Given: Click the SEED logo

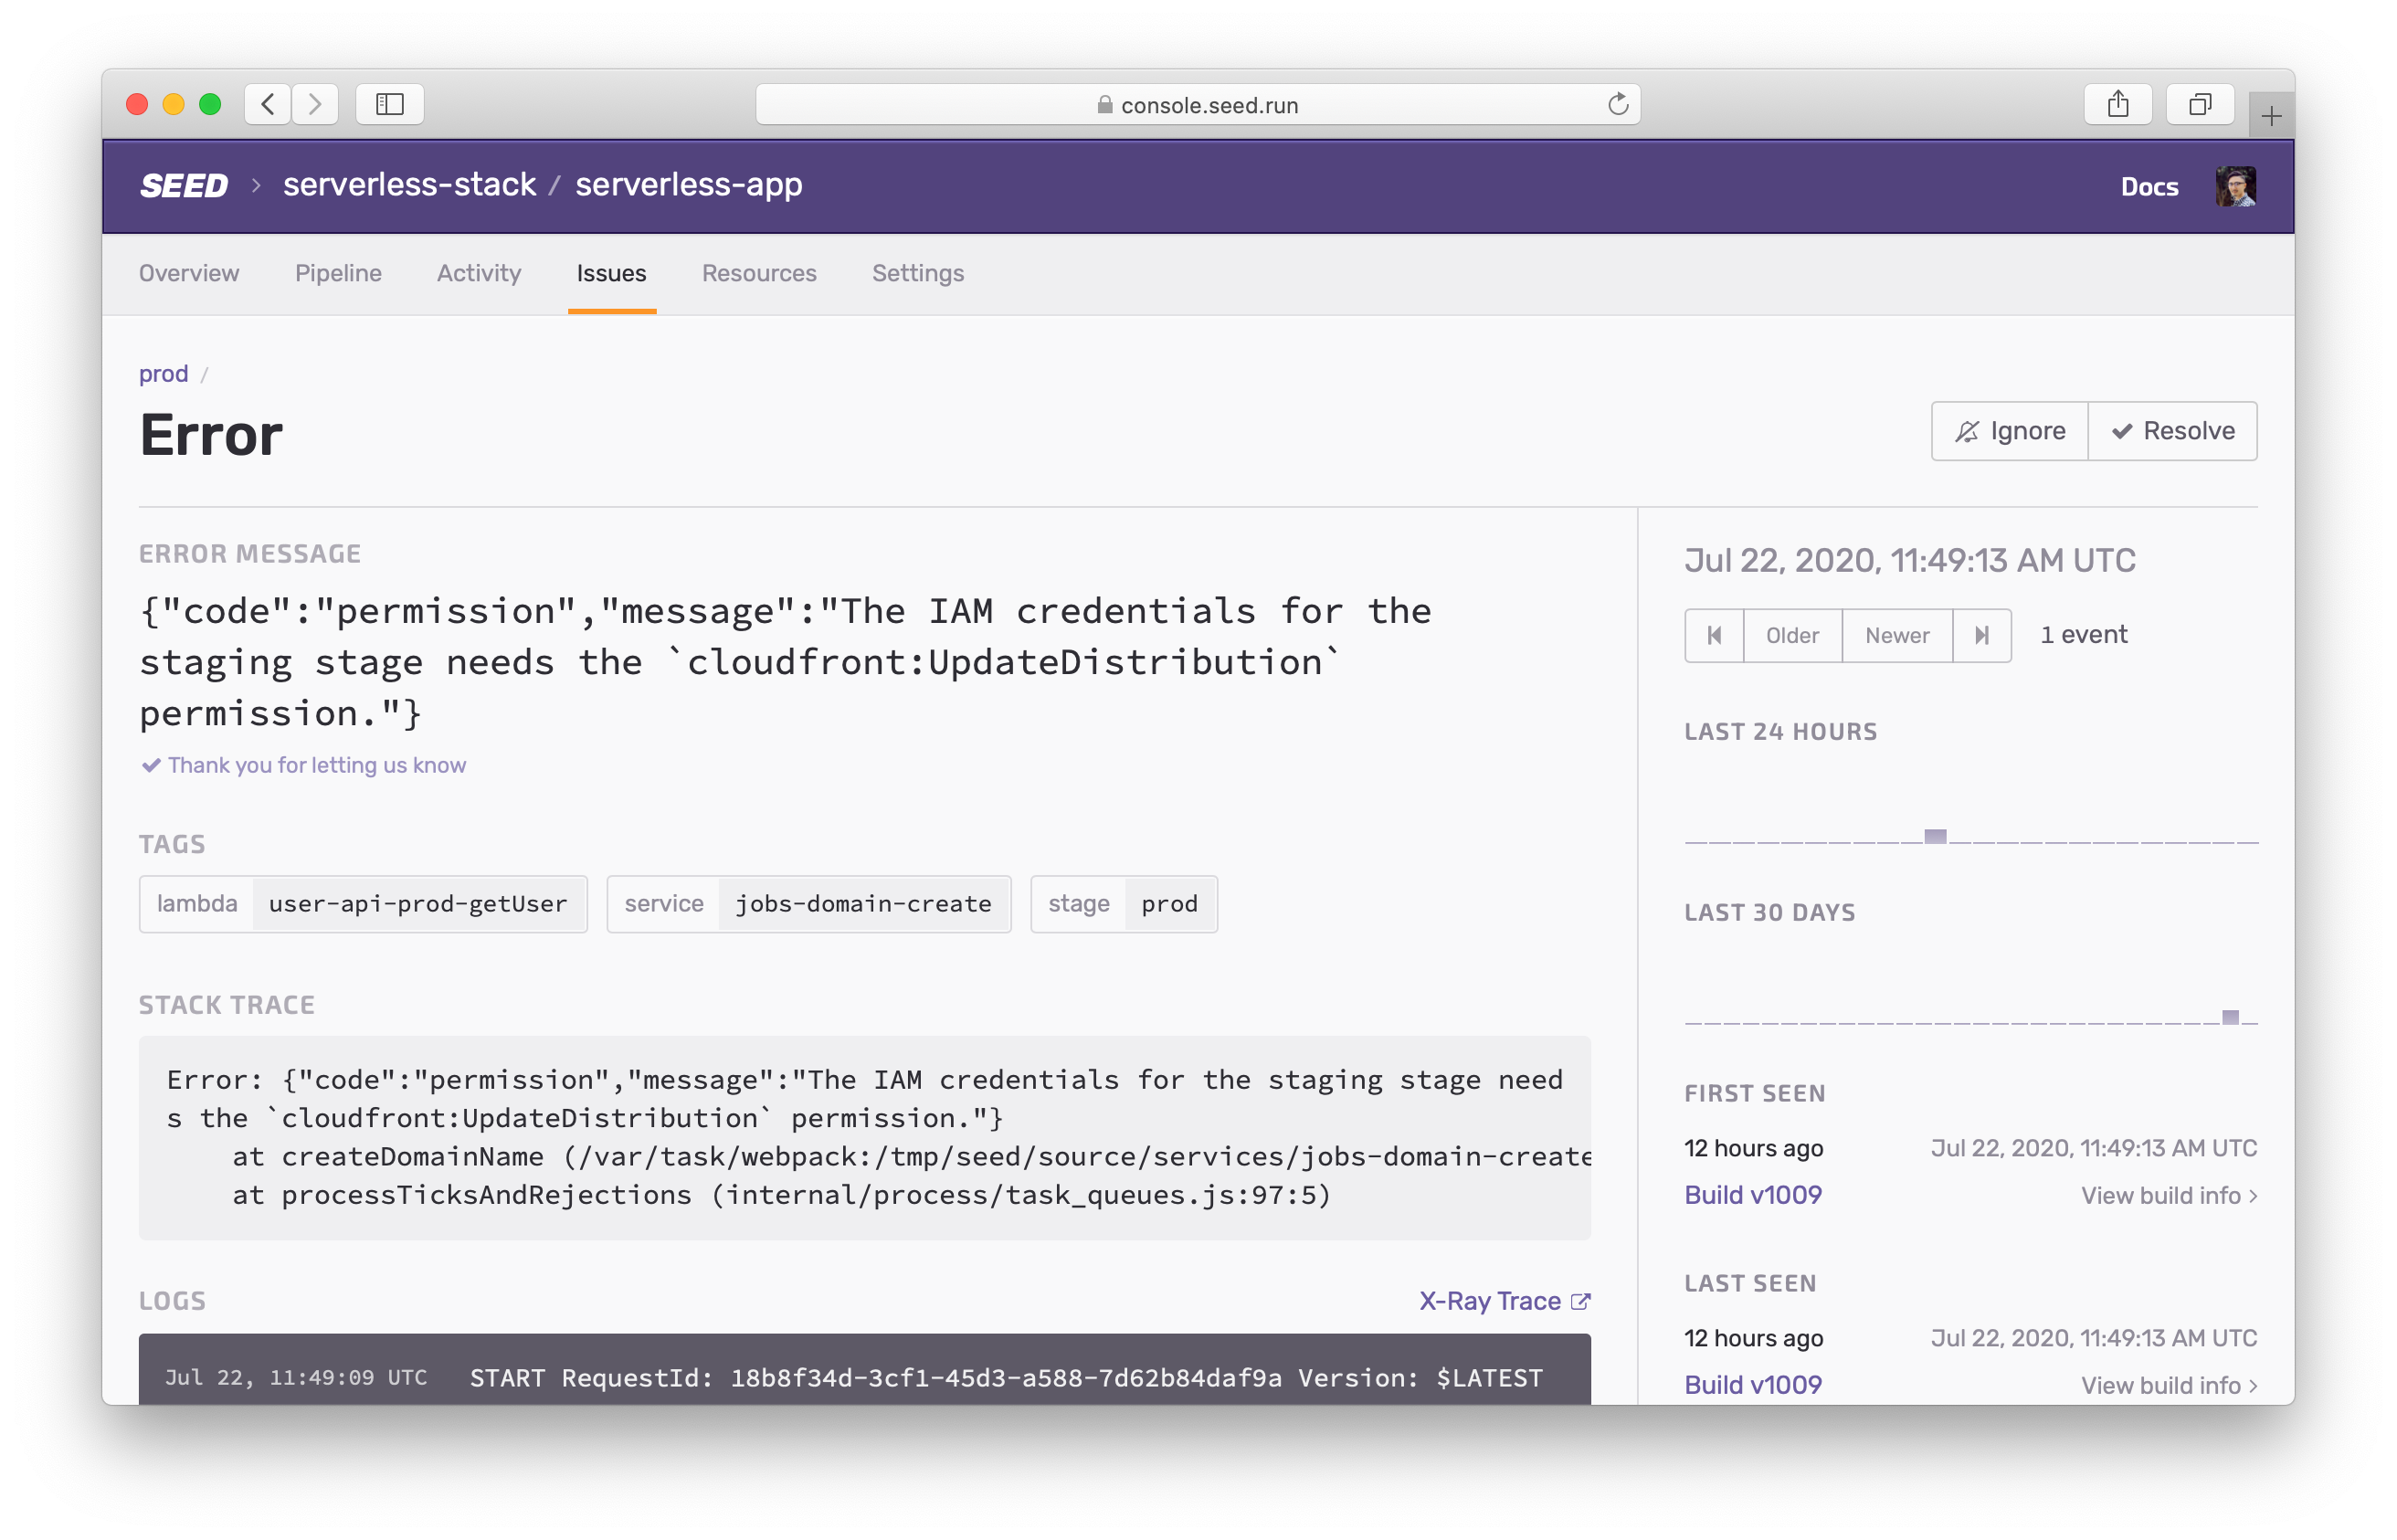Looking at the screenshot, I should (184, 185).
